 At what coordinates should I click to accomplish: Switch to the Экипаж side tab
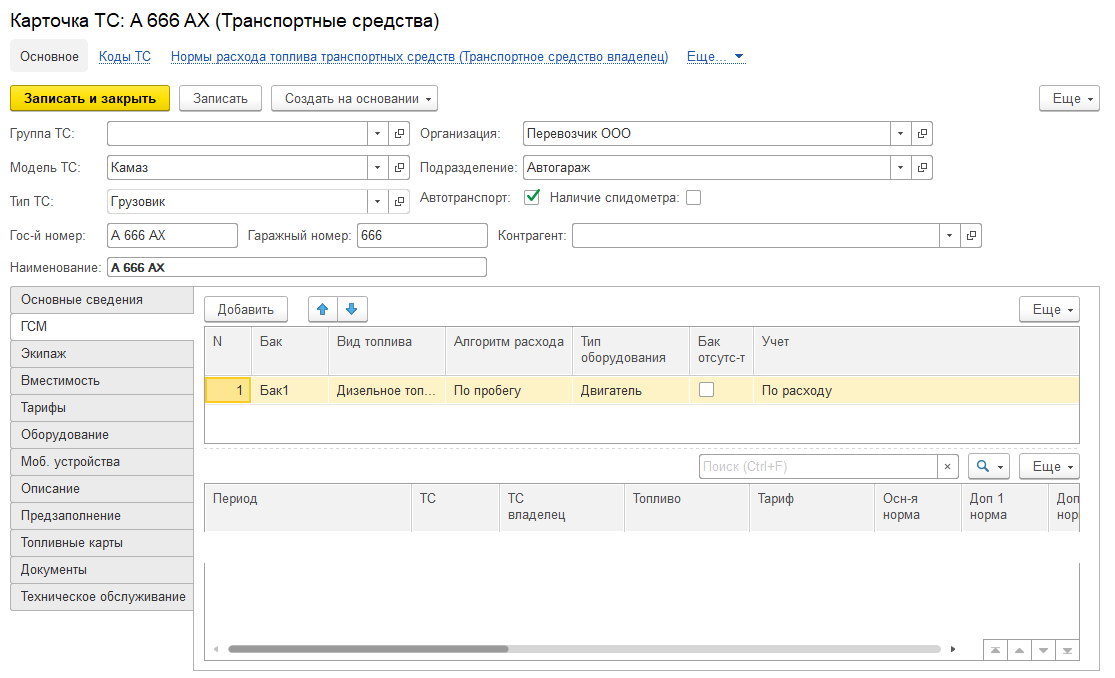(x=101, y=354)
